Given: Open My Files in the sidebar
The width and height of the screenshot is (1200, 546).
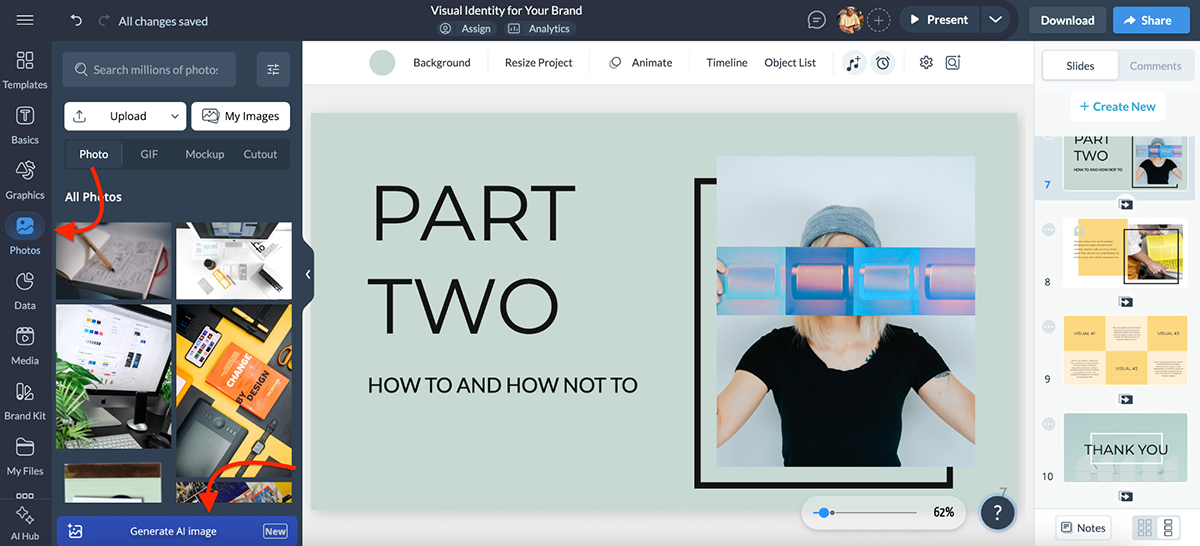Looking at the screenshot, I should (25, 455).
